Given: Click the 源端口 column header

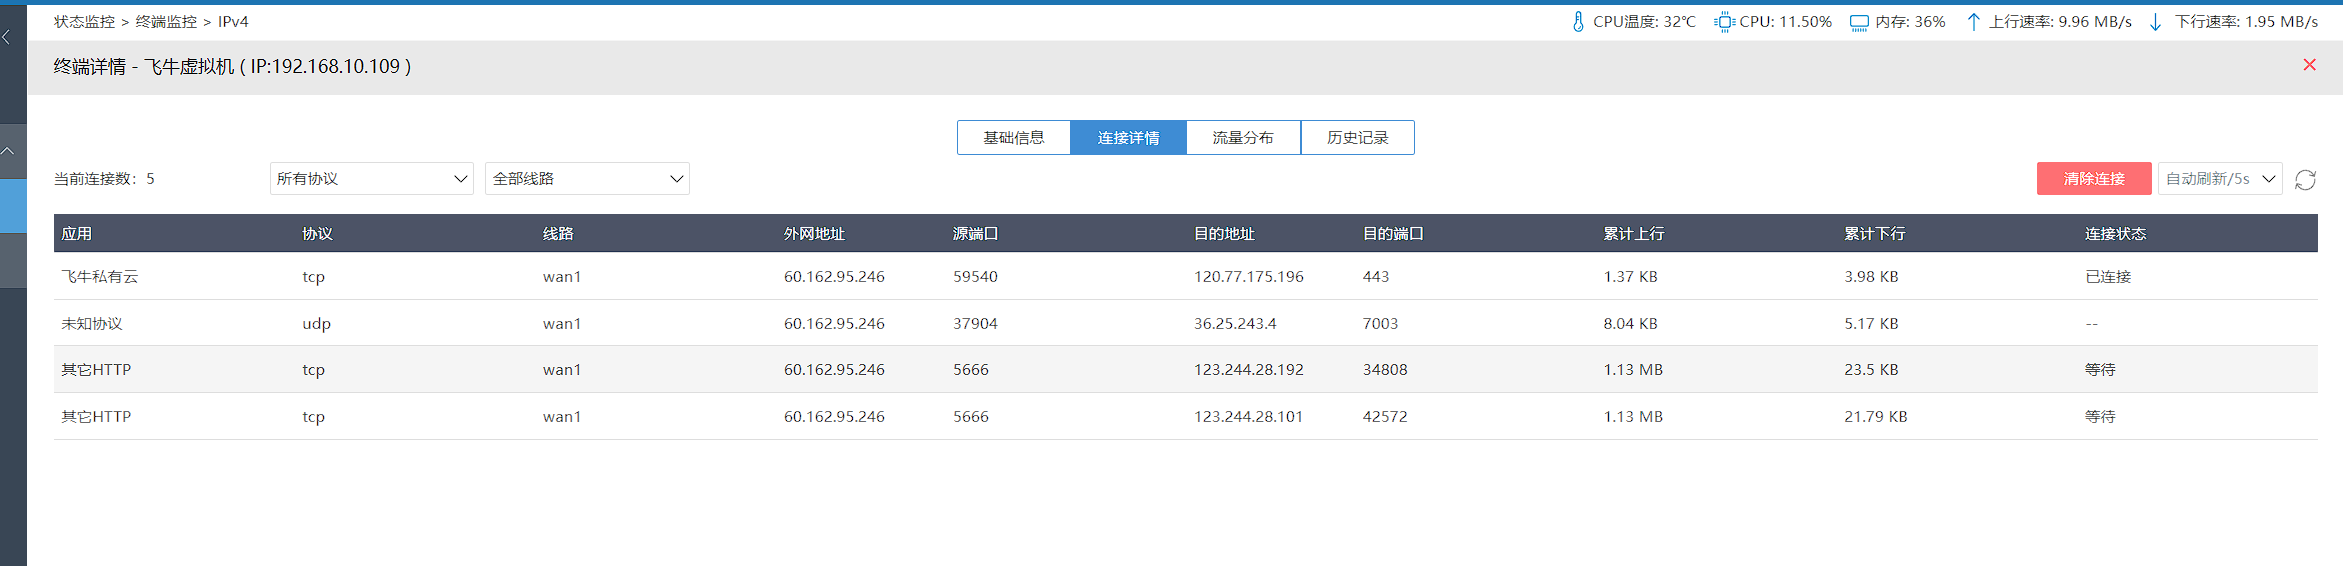Looking at the screenshot, I should coord(976,234).
